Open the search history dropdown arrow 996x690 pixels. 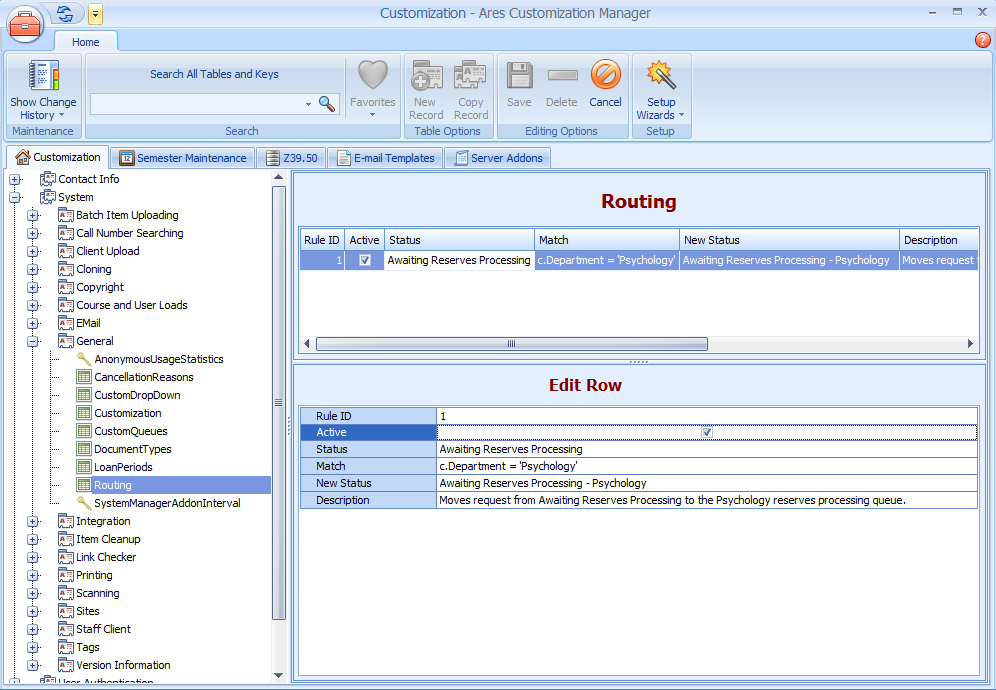pos(308,103)
